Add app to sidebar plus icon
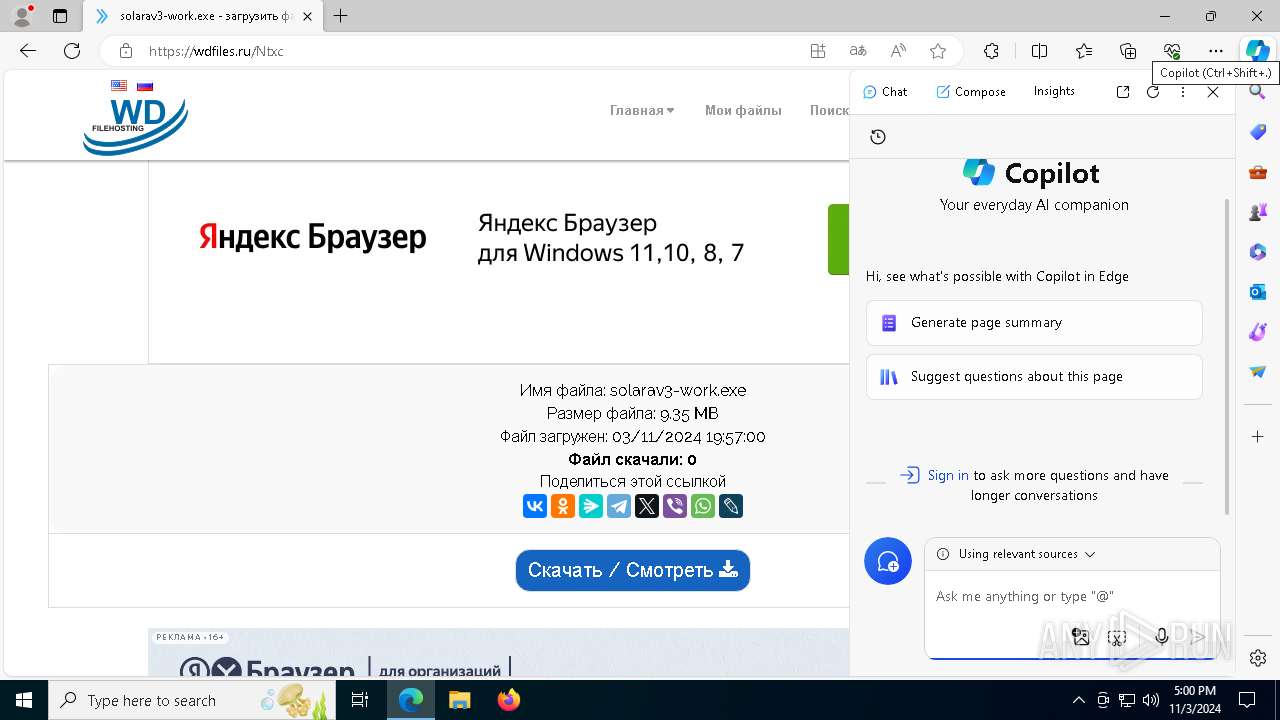 click(1258, 437)
